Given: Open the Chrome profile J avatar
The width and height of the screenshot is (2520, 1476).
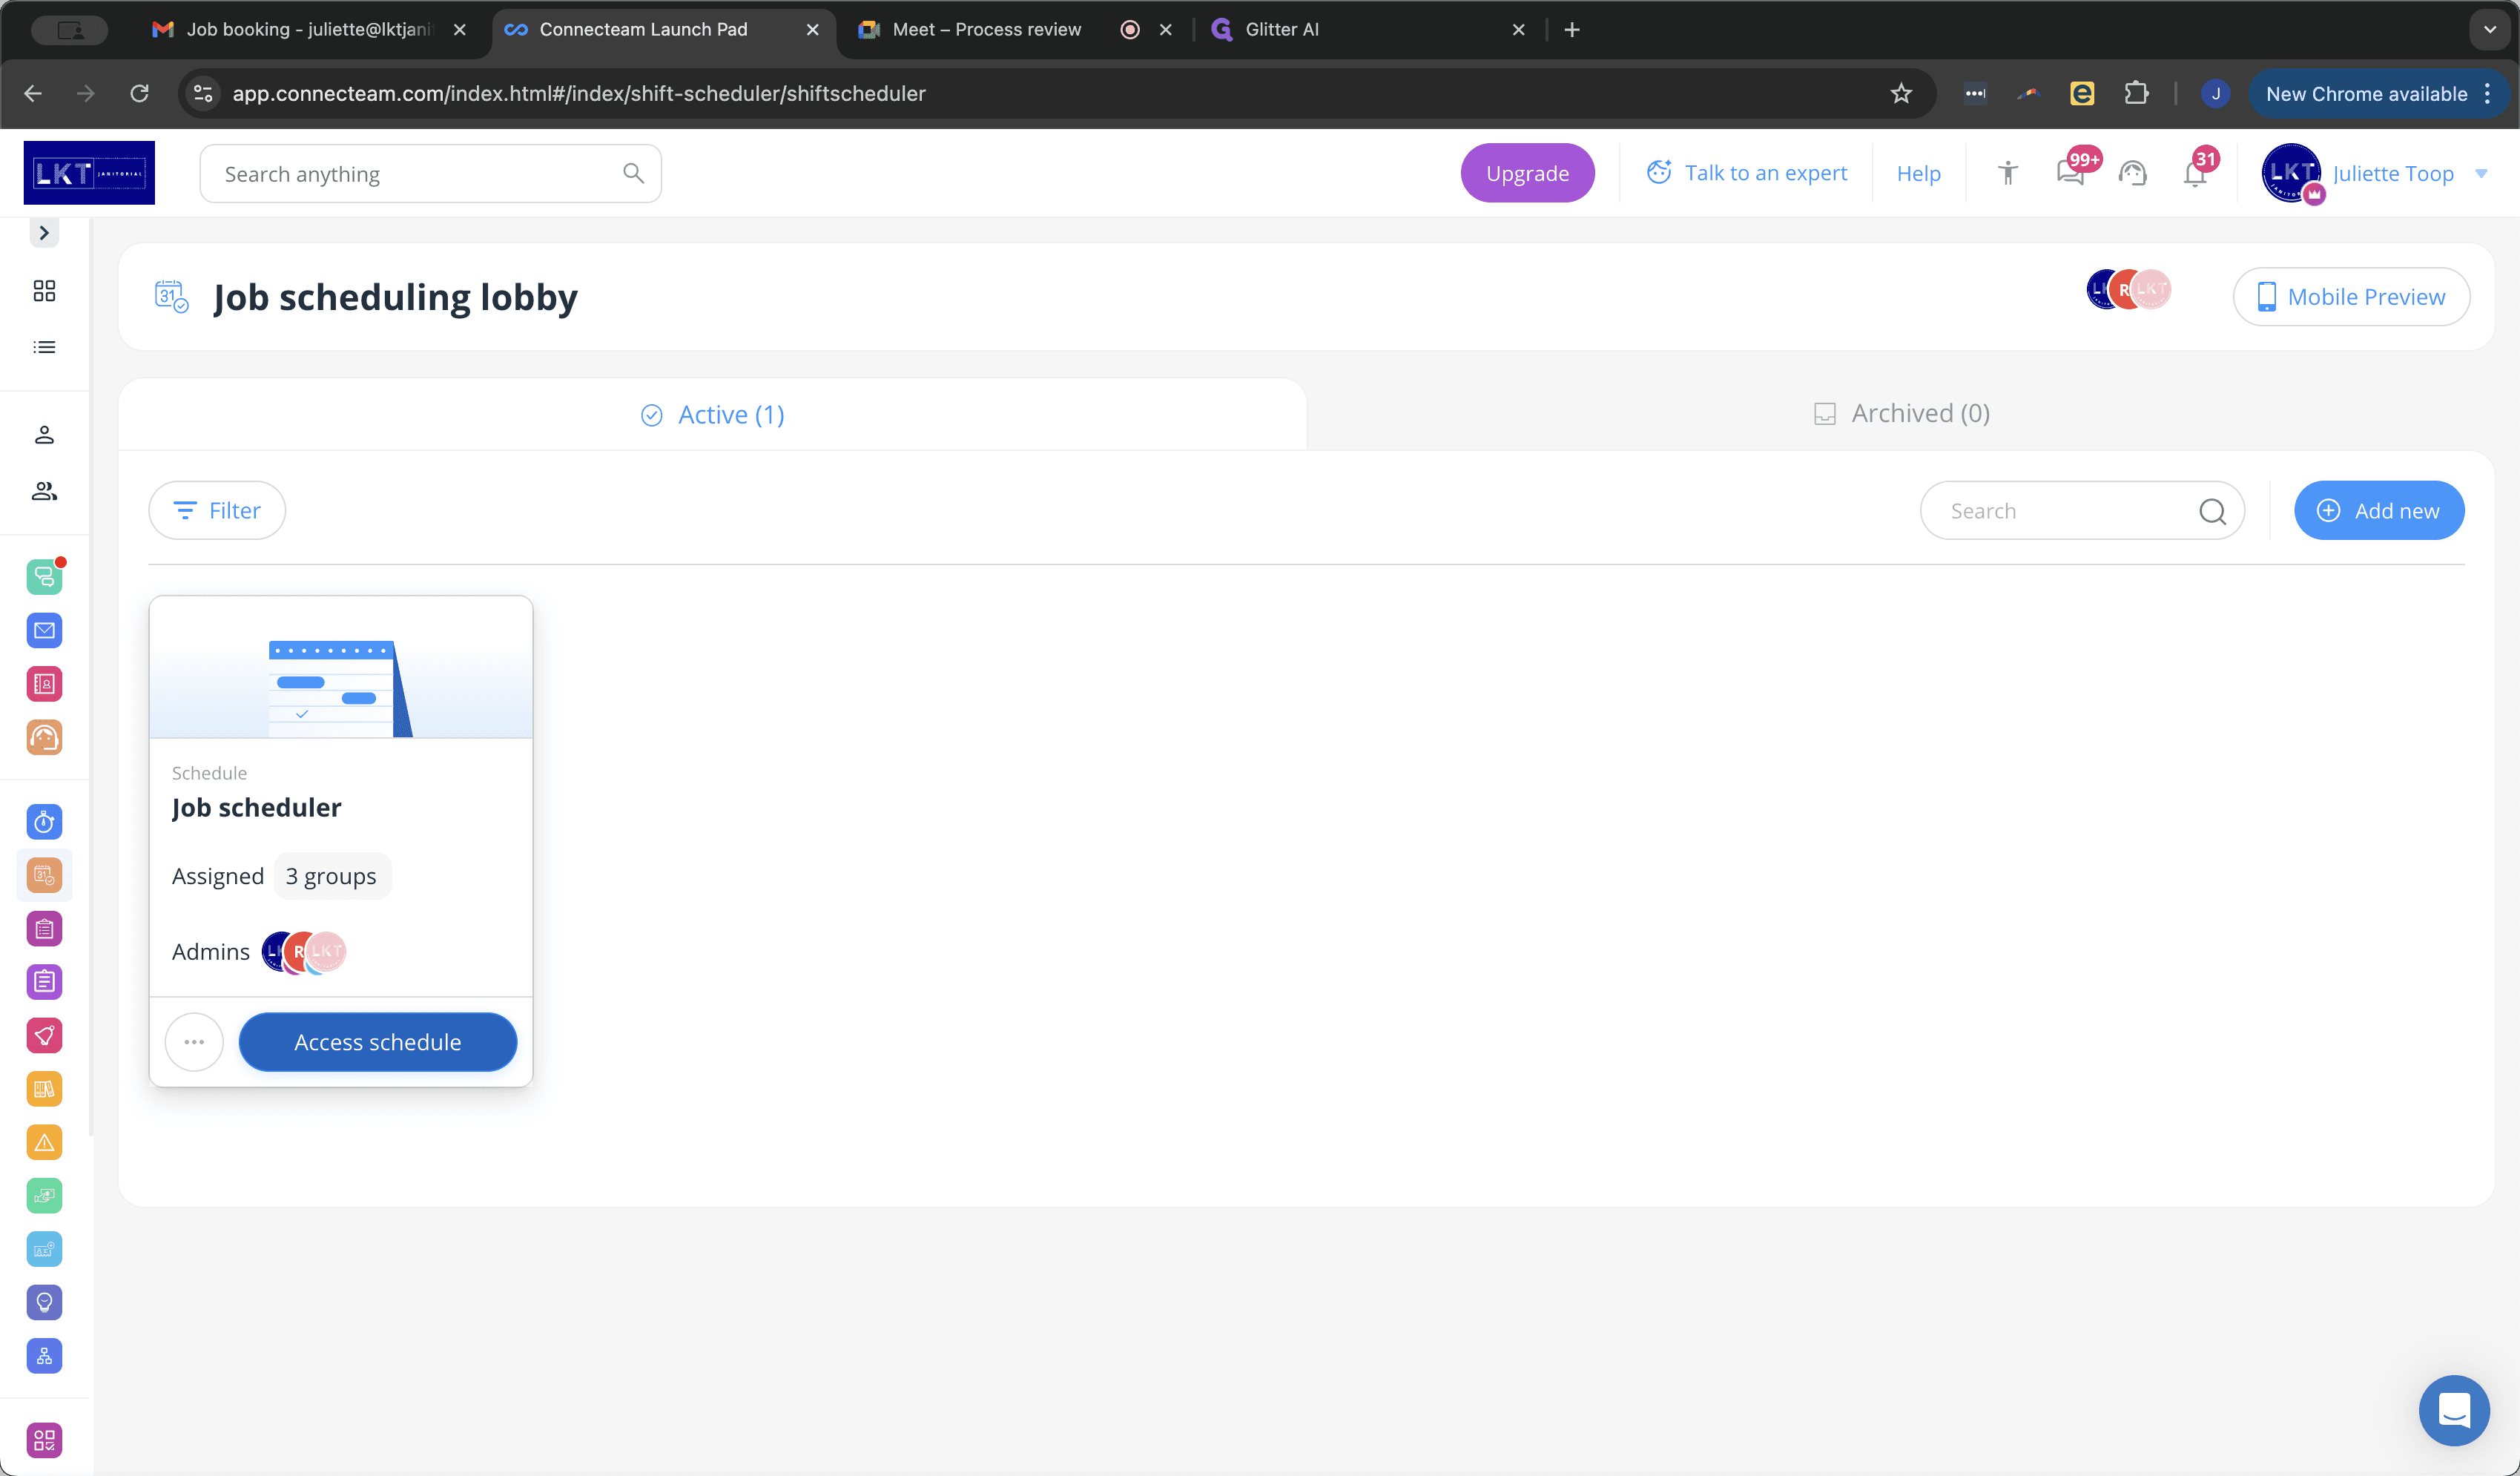Looking at the screenshot, I should pyautogui.click(x=2216, y=93).
